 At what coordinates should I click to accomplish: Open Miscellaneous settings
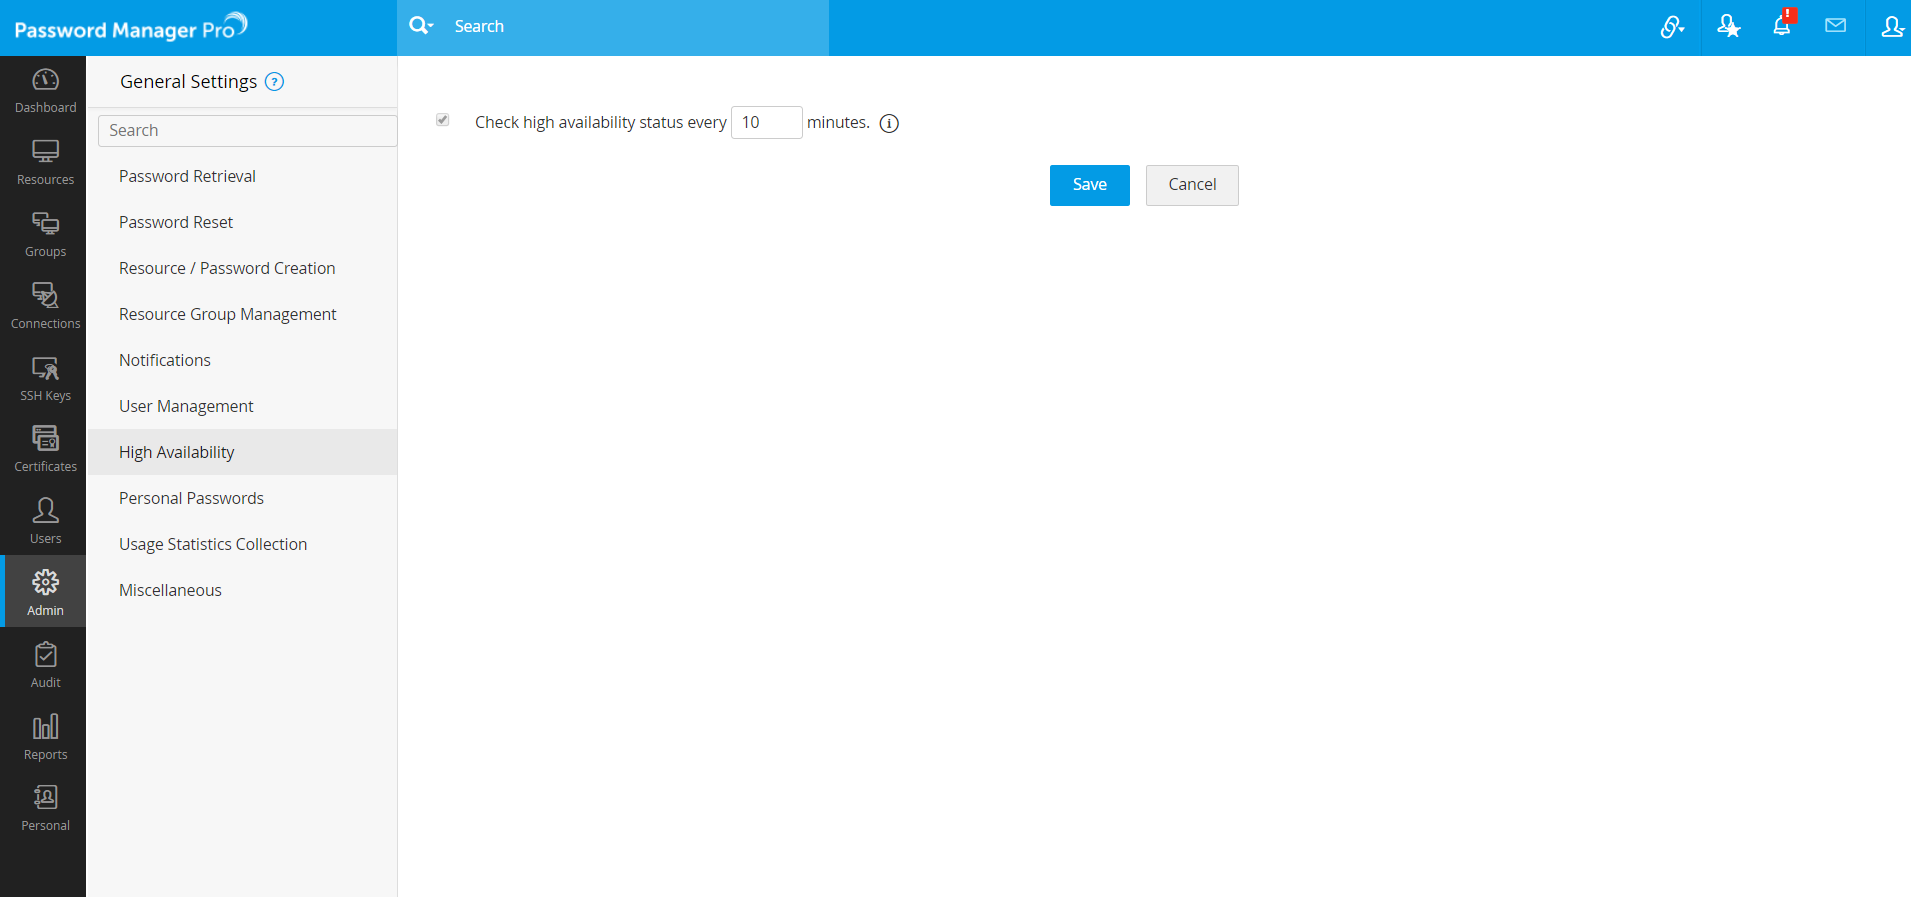click(242, 590)
